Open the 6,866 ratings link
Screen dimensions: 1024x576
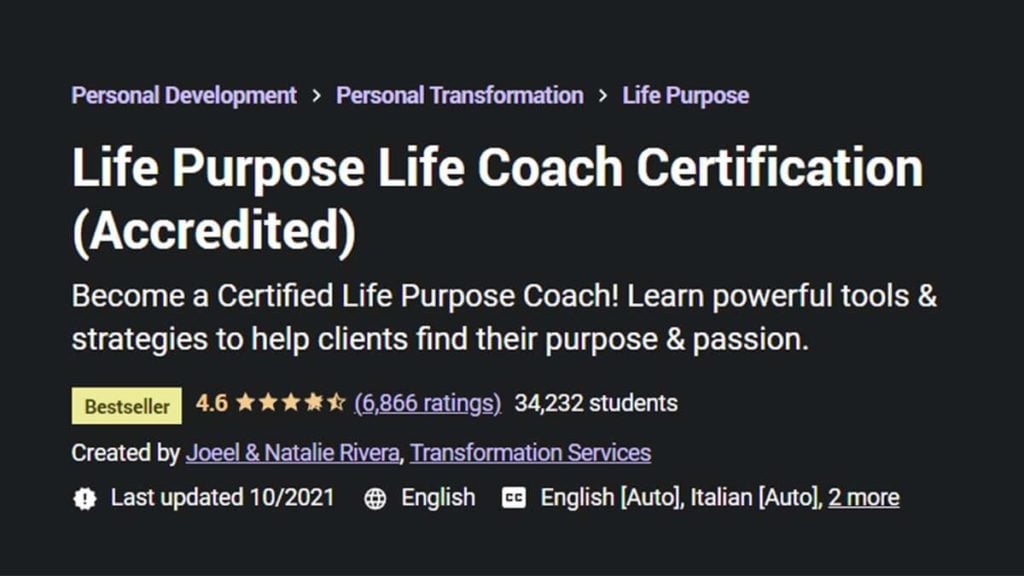pyautogui.click(x=428, y=404)
